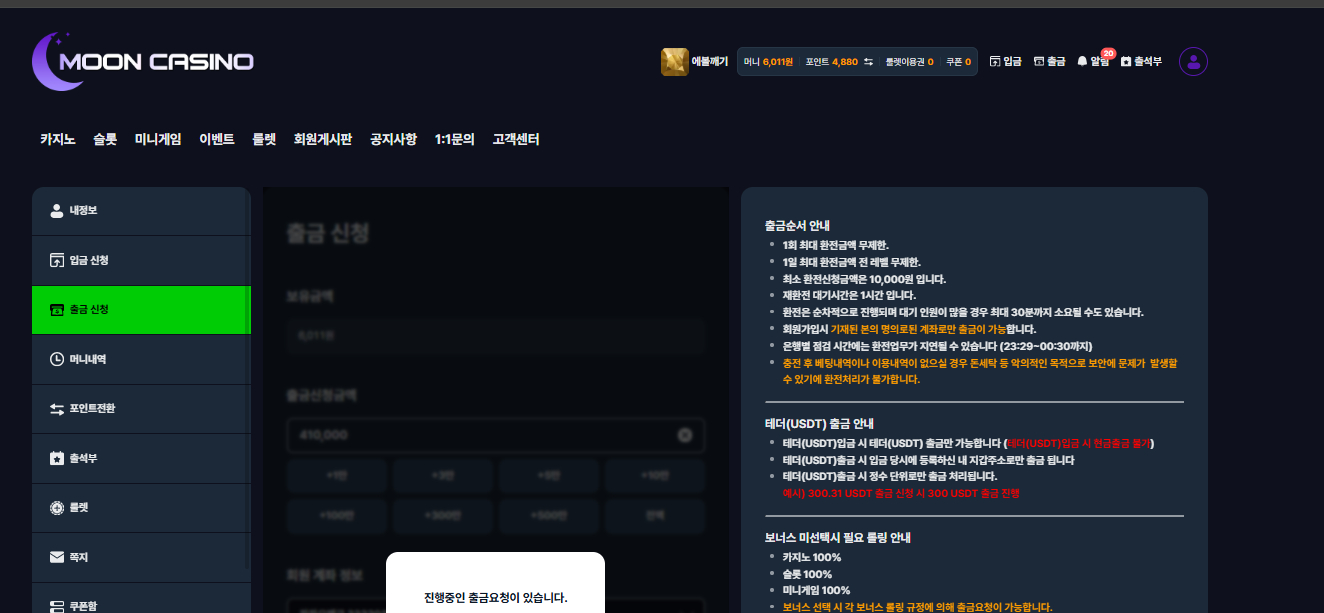
Task: Open 이벤트 page from navigation
Action: [217, 140]
